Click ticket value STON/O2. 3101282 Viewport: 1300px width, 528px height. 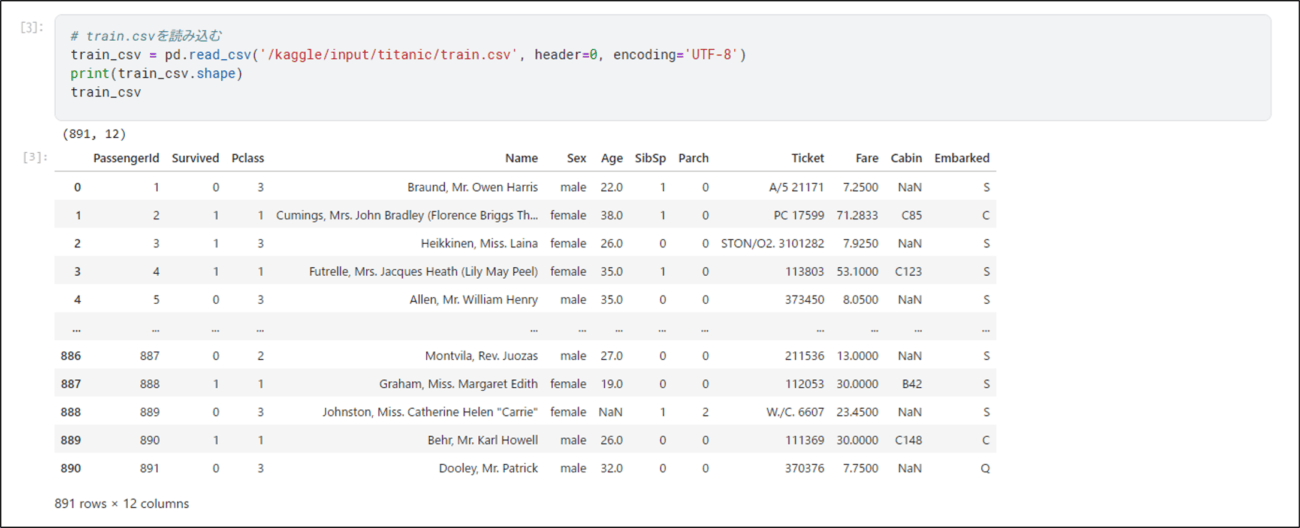click(772, 243)
